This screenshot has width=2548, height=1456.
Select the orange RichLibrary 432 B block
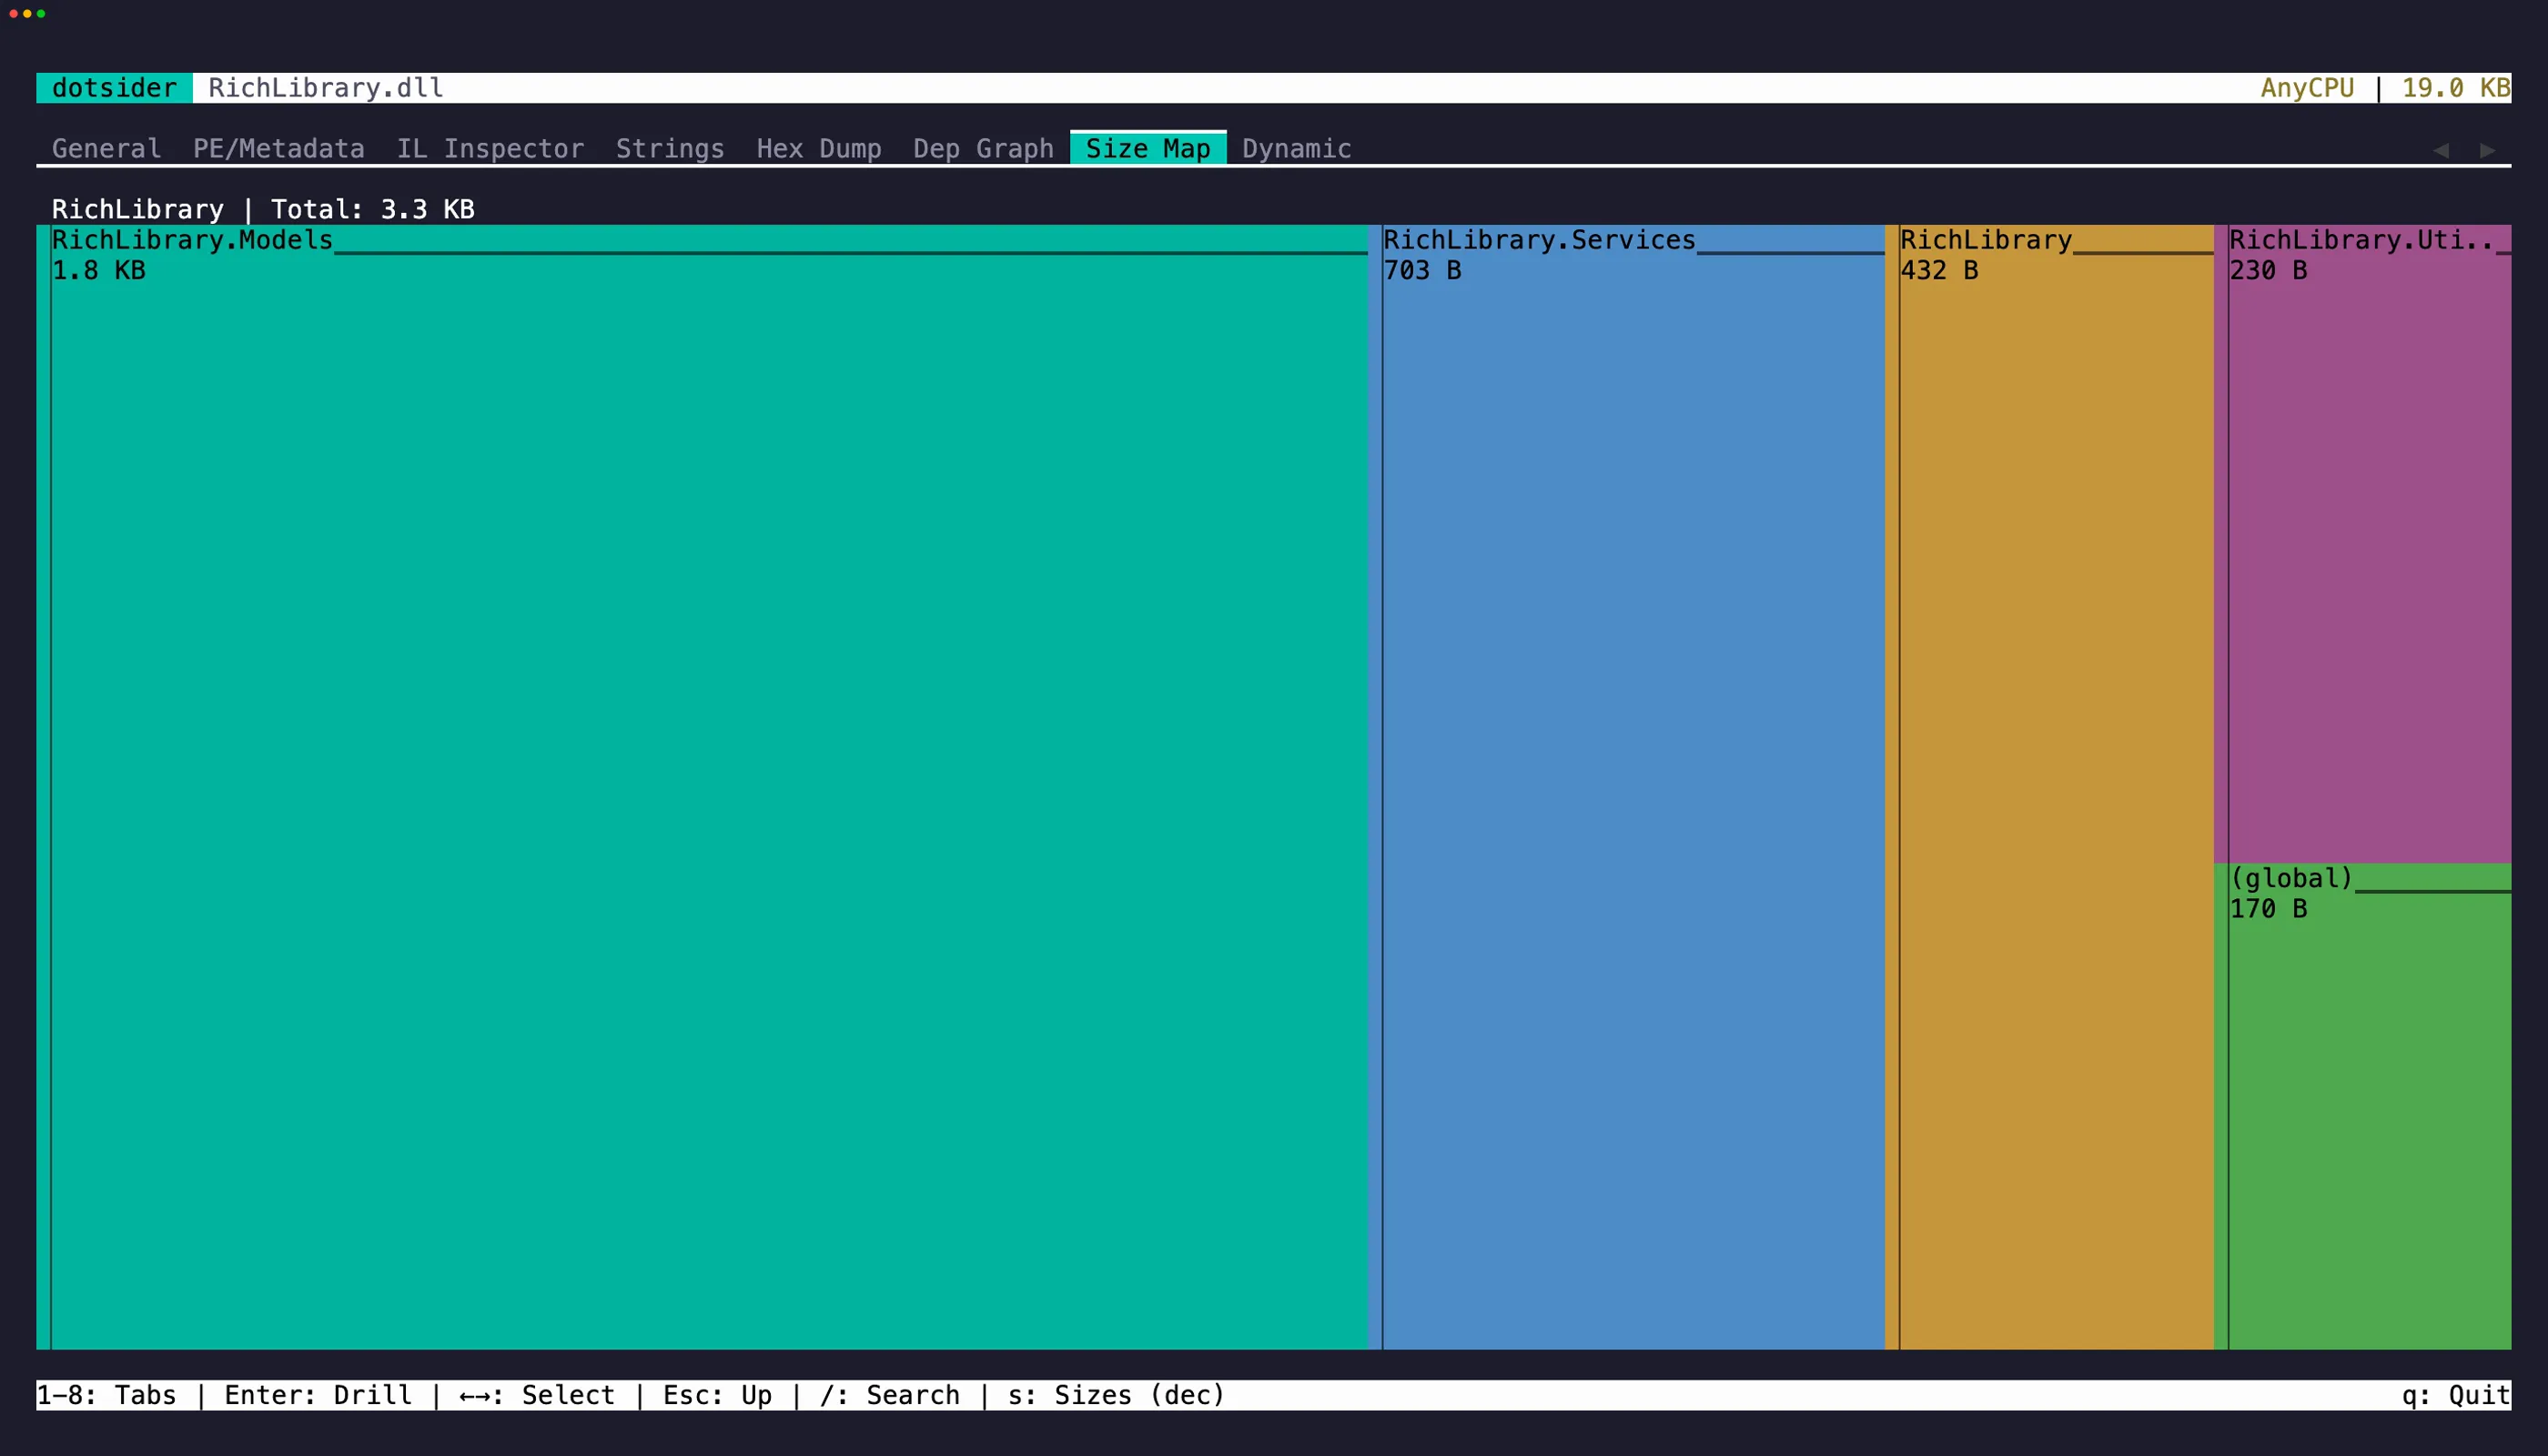(x=2049, y=787)
